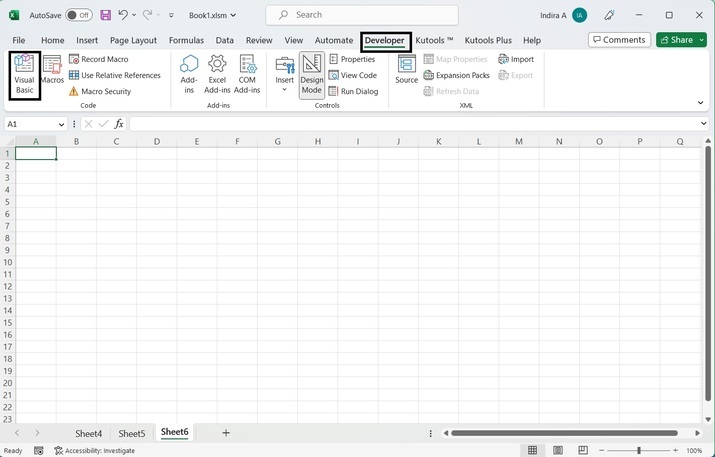Toggle Design Mode

tap(312, 74)
